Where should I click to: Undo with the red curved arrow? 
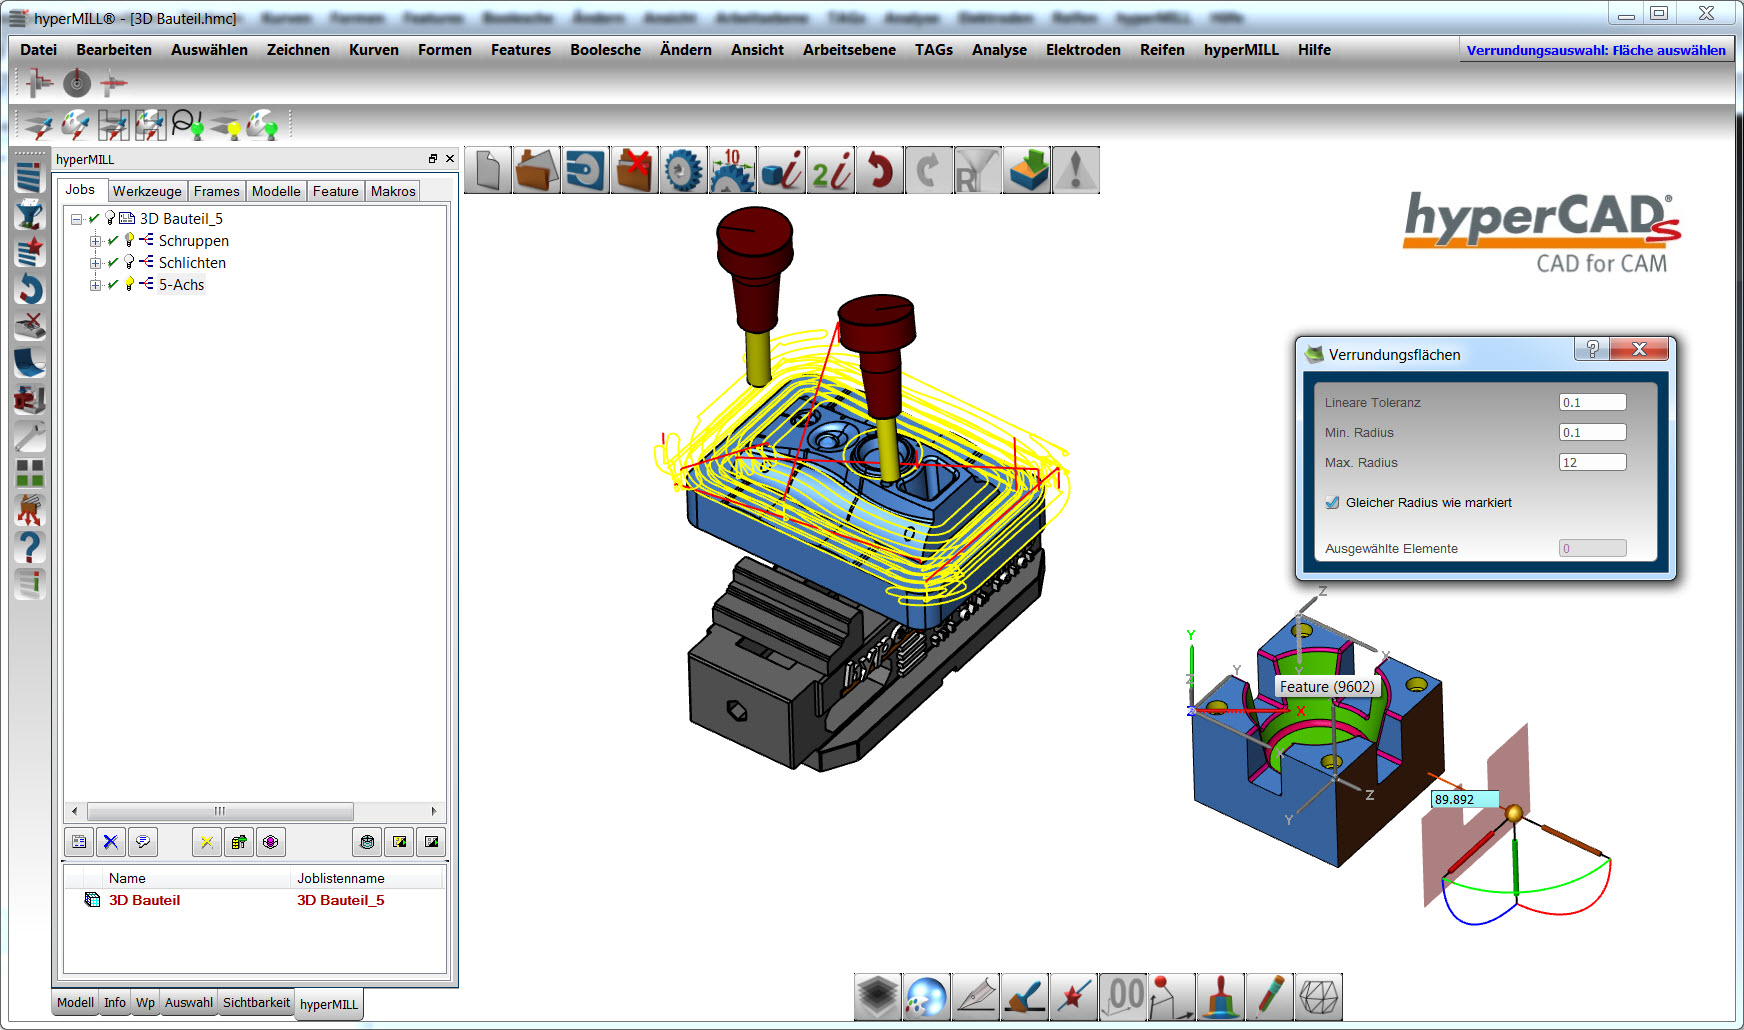[880, 170]
